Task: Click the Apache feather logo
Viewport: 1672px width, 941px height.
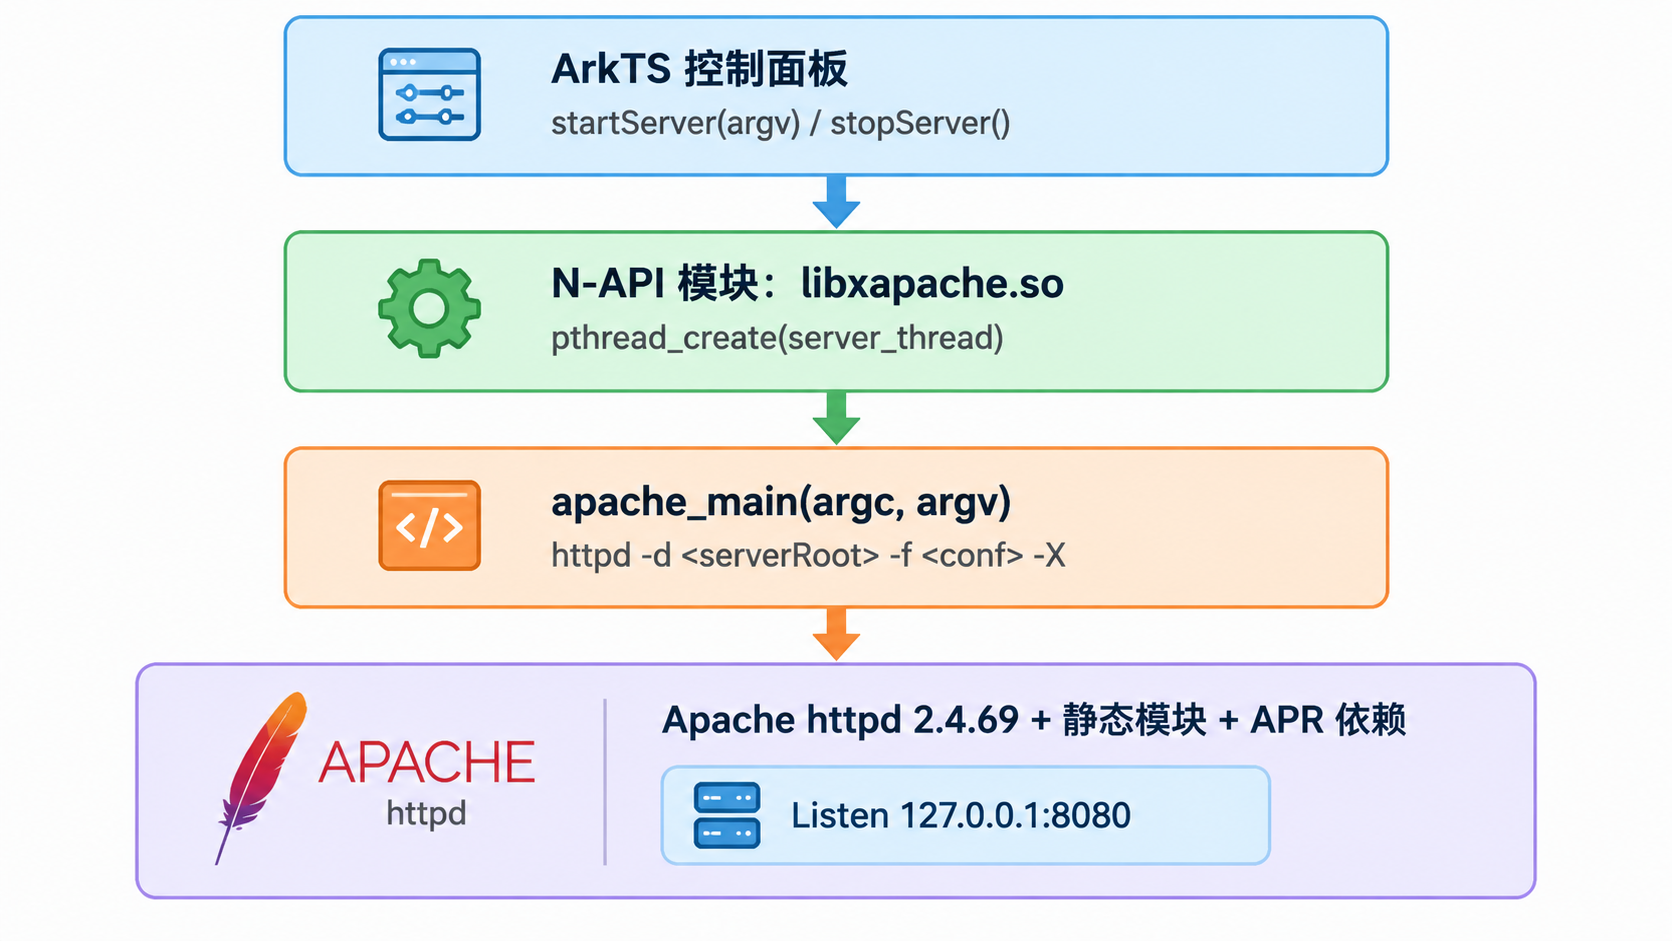Action: tap(261, 777)
